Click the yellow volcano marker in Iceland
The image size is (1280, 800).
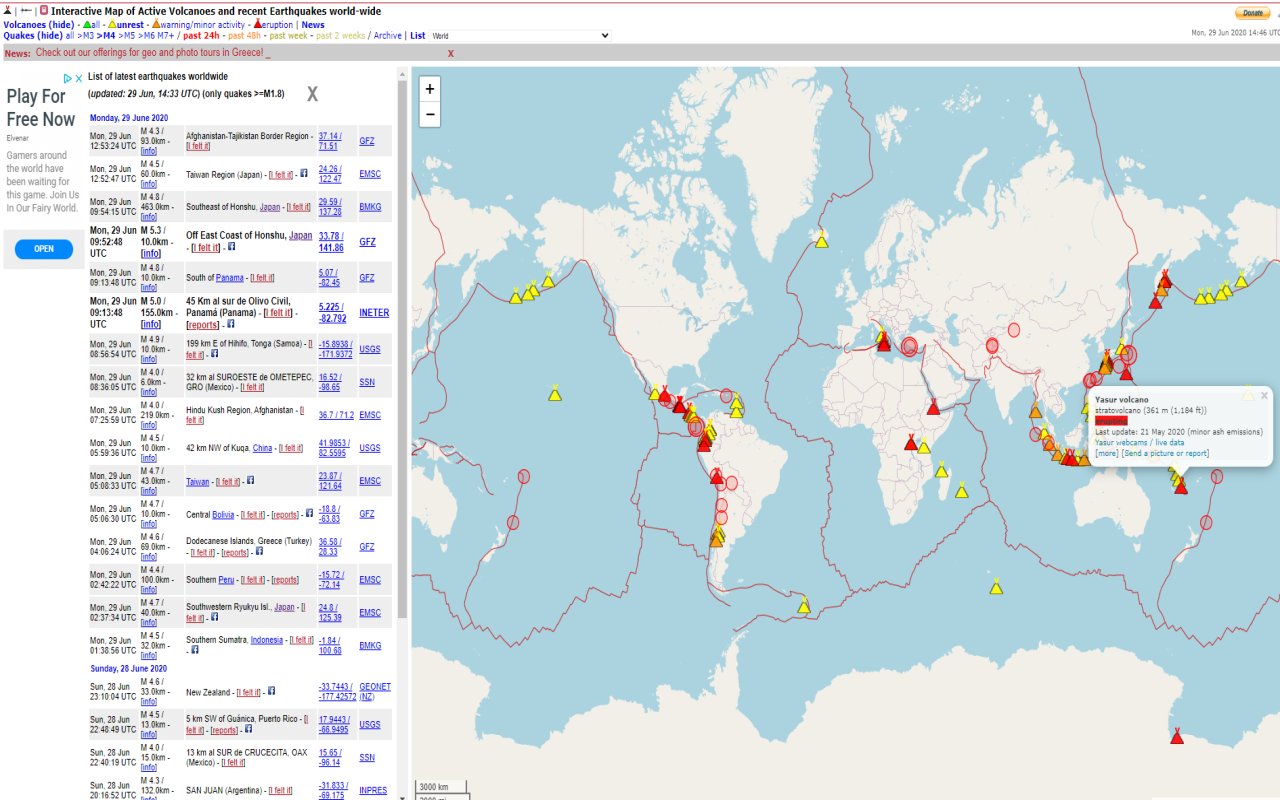click(x=821, y=240)
